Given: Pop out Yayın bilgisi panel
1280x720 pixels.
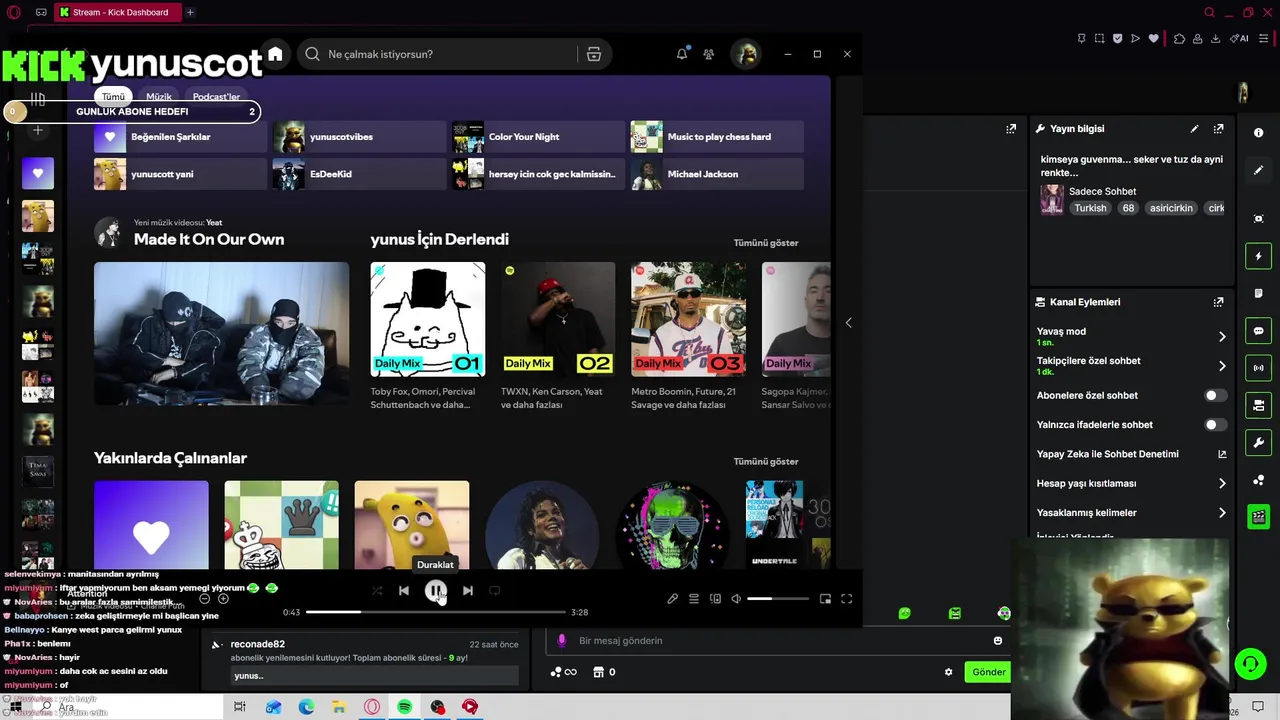Looking at the screenshot, I should click(x=1218, y=129).
